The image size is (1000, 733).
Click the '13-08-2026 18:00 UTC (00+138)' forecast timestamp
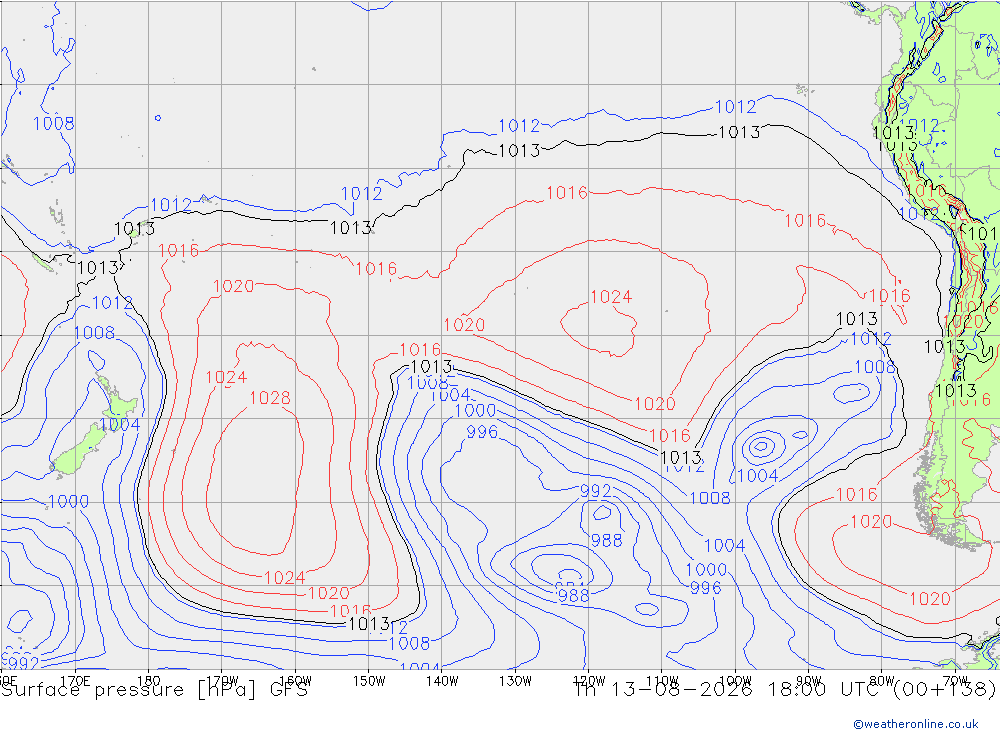(x=803, y=690)
